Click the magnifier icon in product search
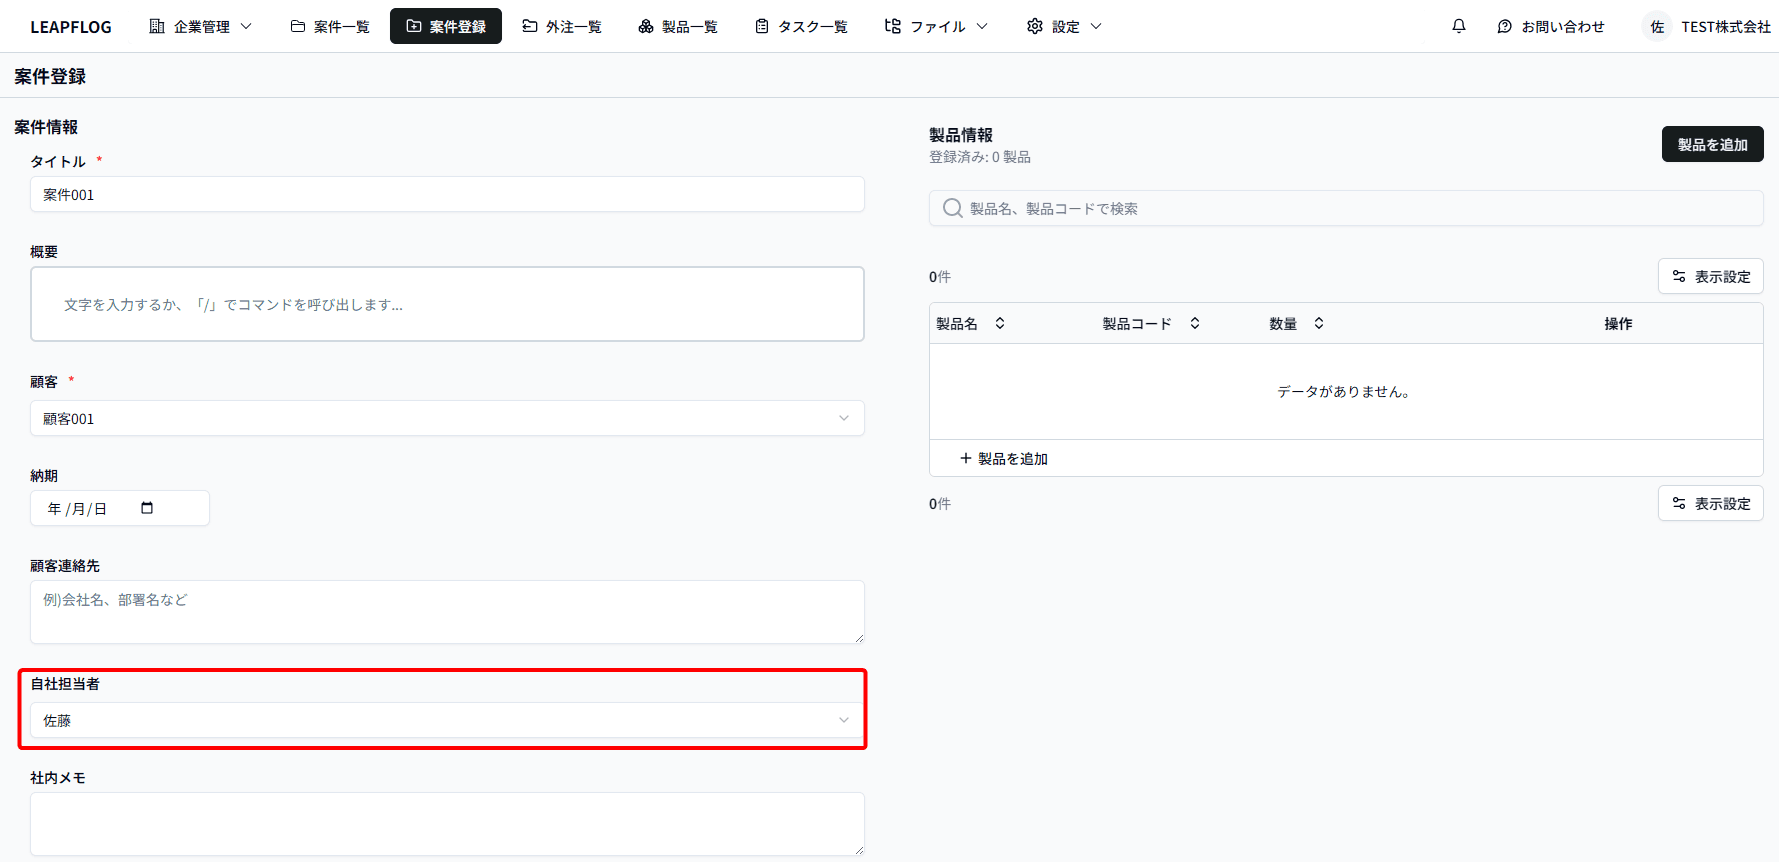The image size is (1779, 862). (953, 208)
